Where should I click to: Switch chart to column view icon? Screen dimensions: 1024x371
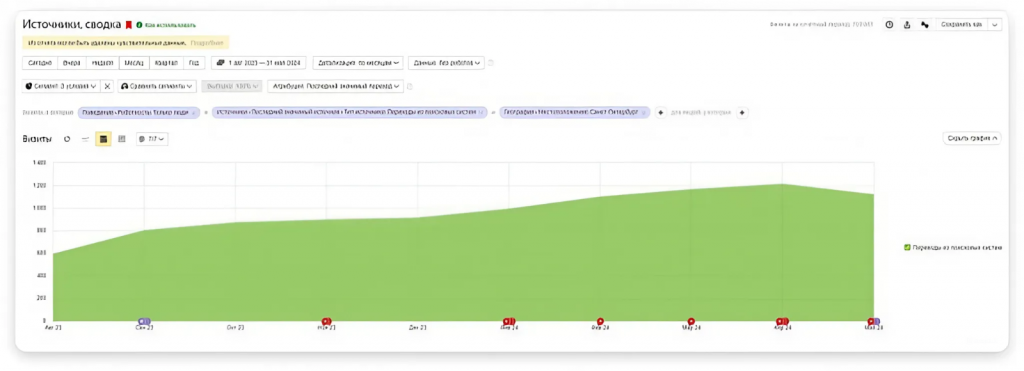(x=121, y=138)
